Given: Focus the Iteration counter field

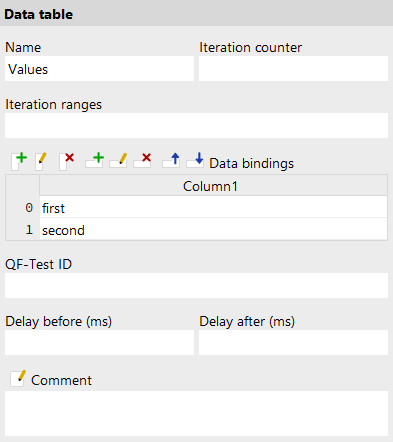Looking at the screenshot, I should coord(293,69).
